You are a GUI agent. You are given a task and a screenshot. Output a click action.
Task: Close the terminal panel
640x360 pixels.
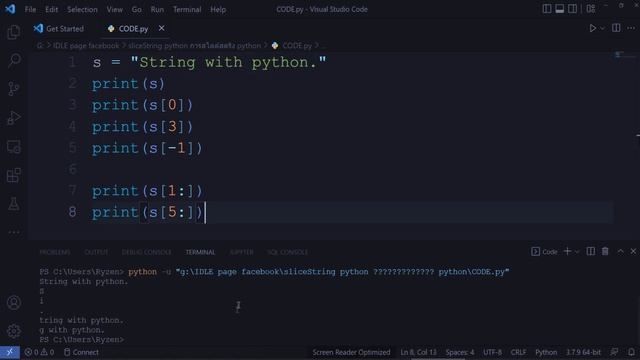pos(633,251)
